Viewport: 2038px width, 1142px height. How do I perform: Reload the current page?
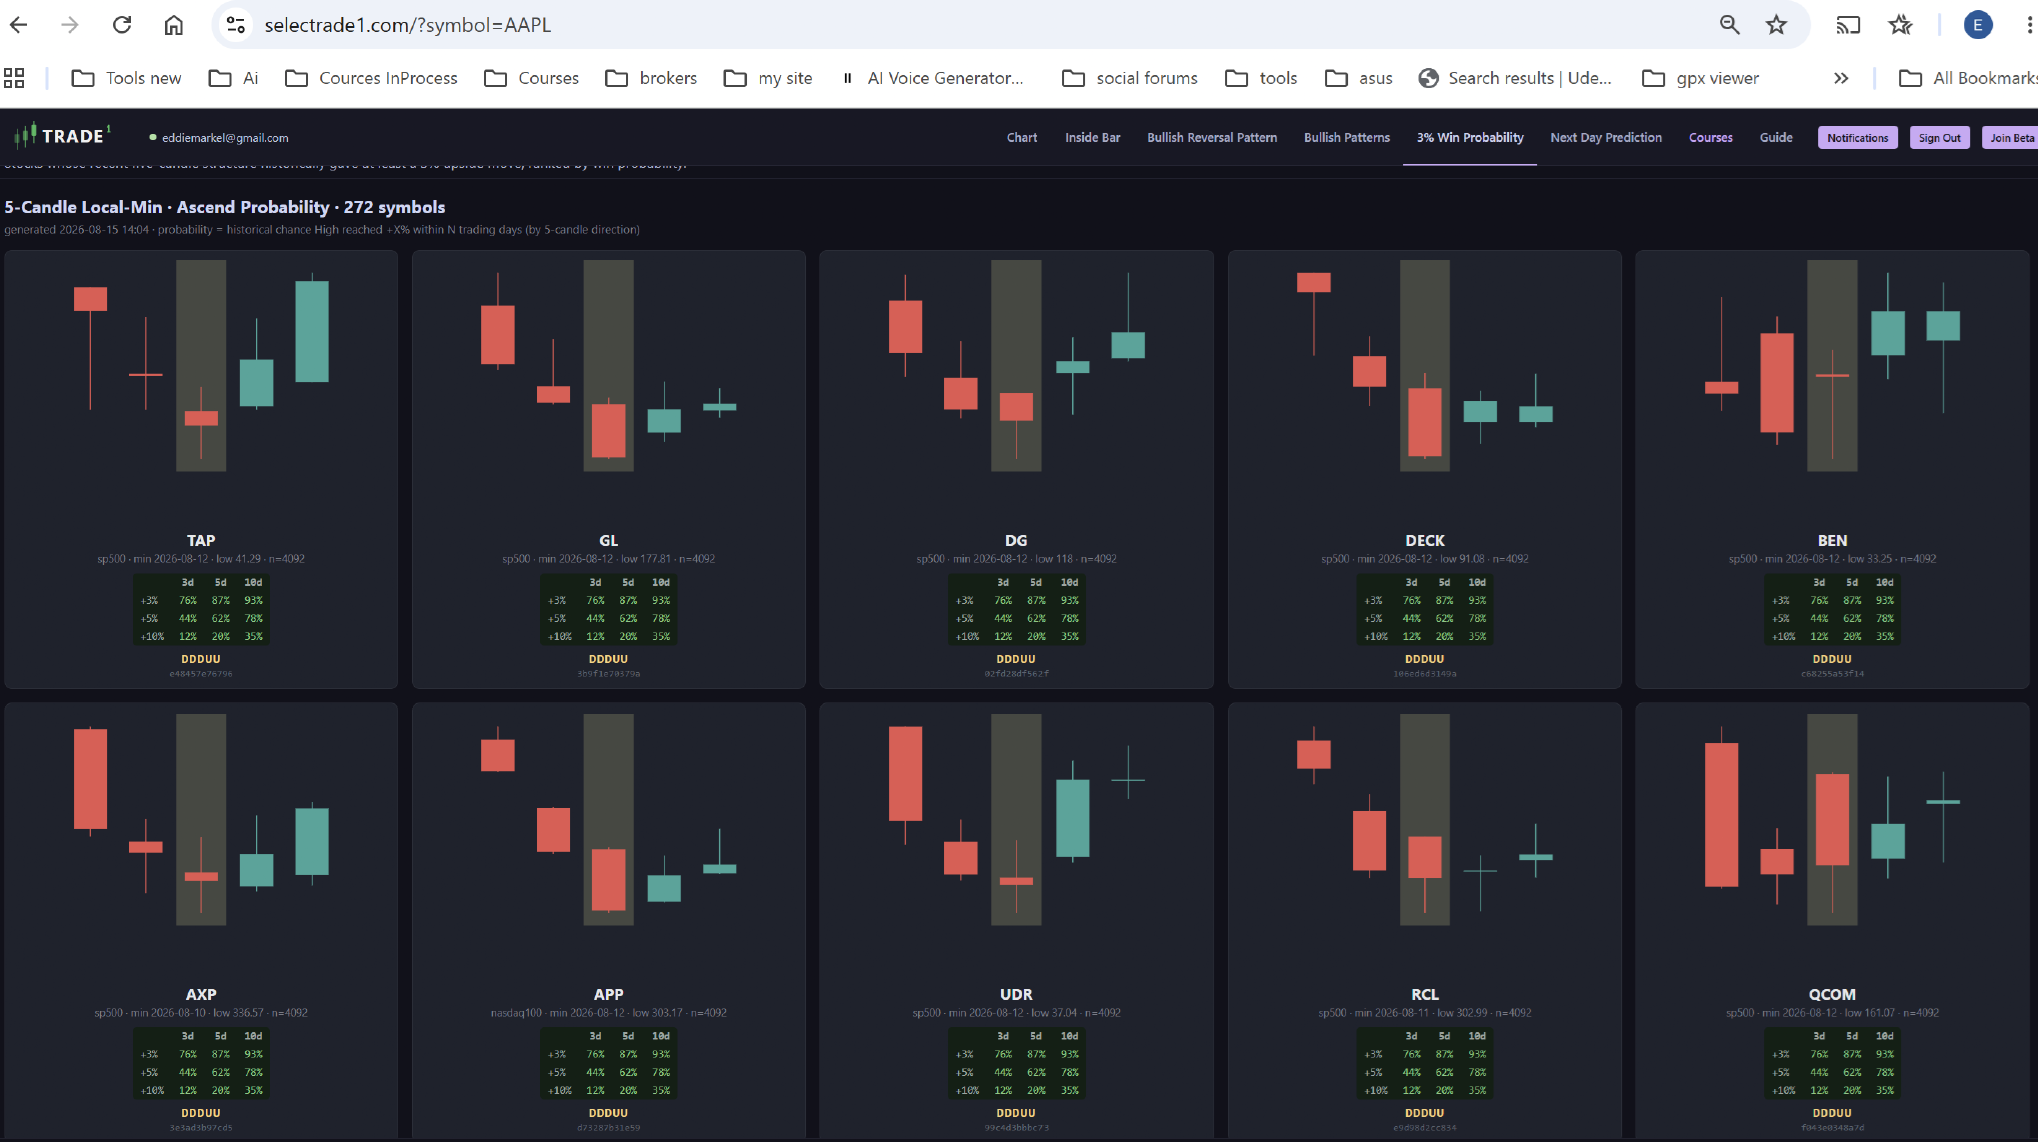[x=122, y=25]
